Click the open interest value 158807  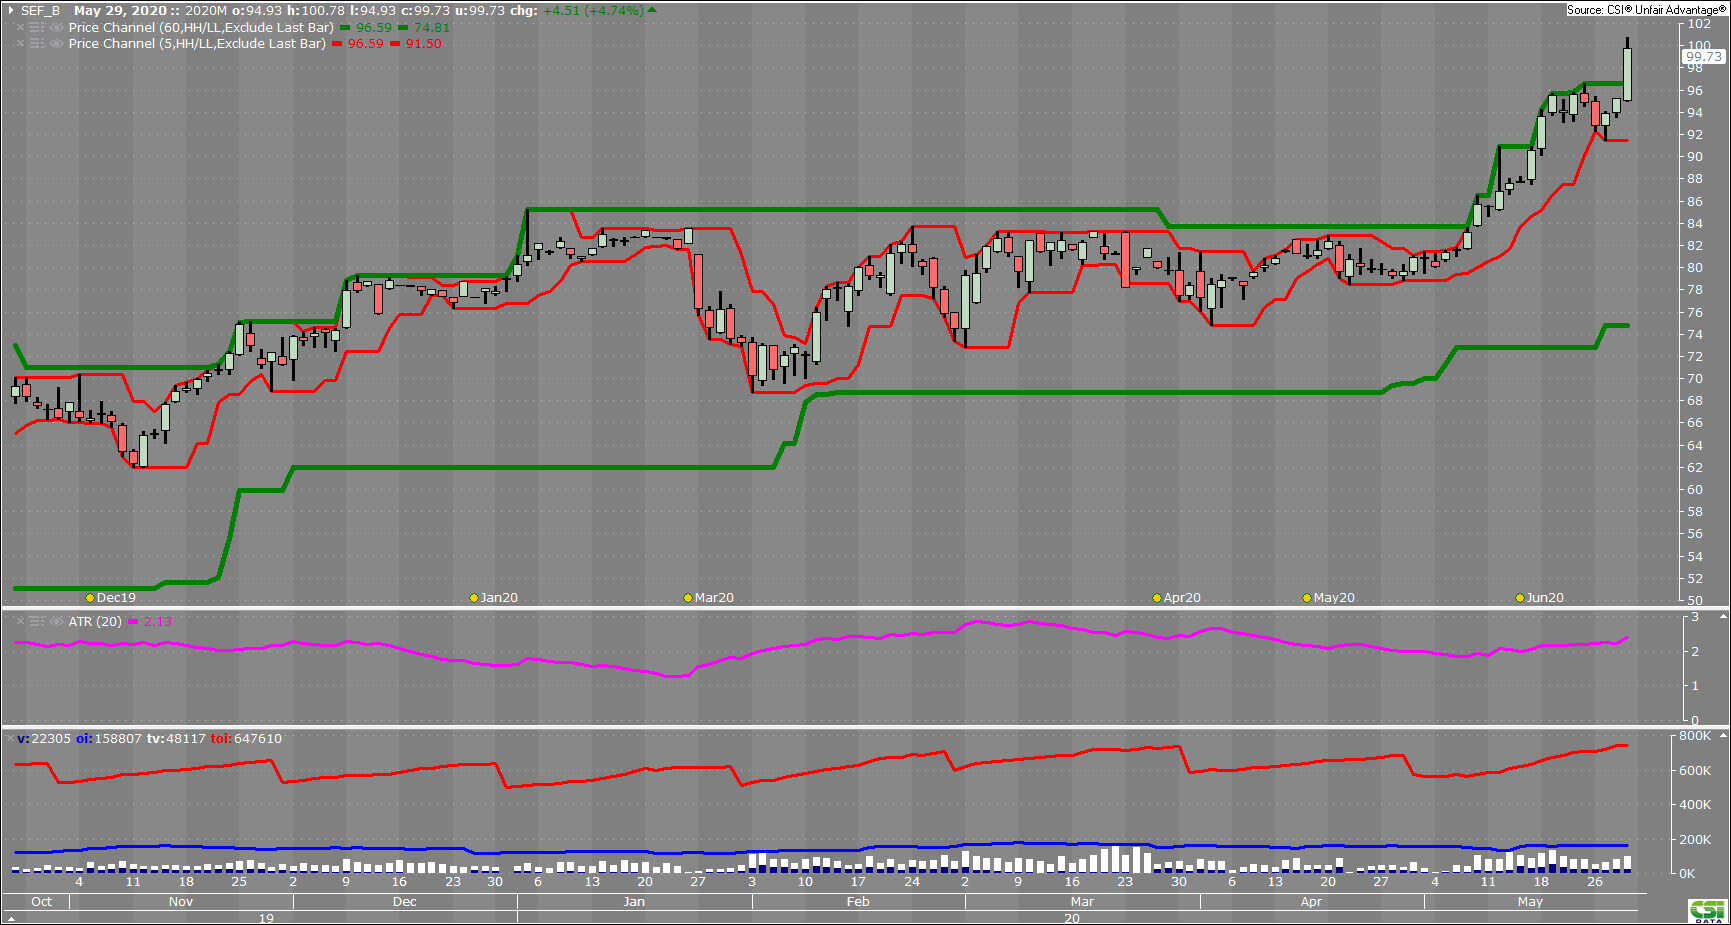pyautogui.click(x=117, y=739)
